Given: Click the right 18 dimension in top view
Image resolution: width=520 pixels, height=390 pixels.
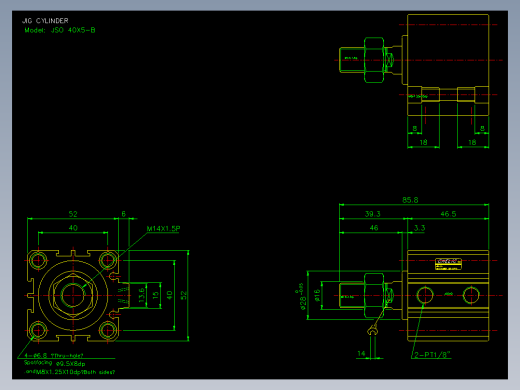Looking at the screenshot, I should click(472, 142).
